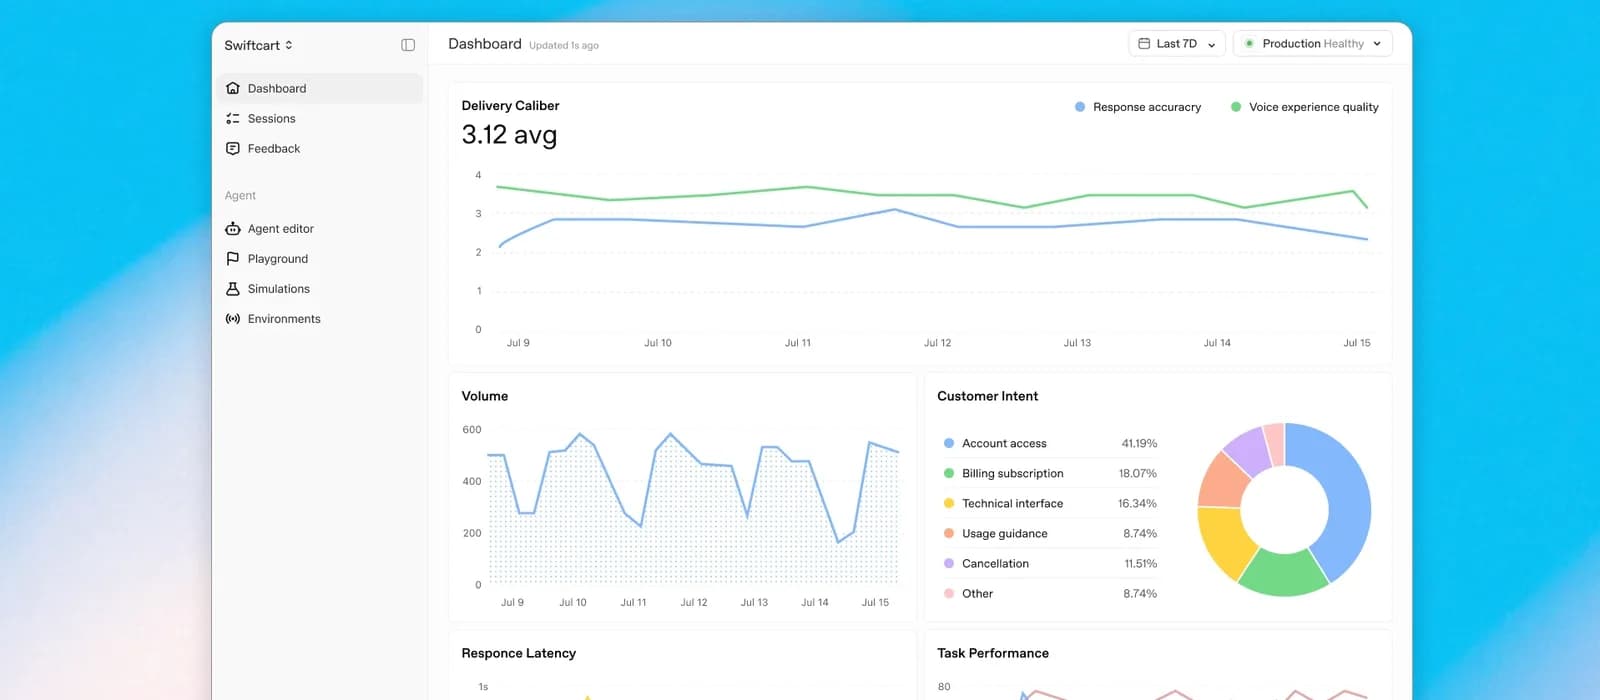1600x700 pixels.
Task: Open the Last 7D date range dropdown
Action: (1177, 43)
